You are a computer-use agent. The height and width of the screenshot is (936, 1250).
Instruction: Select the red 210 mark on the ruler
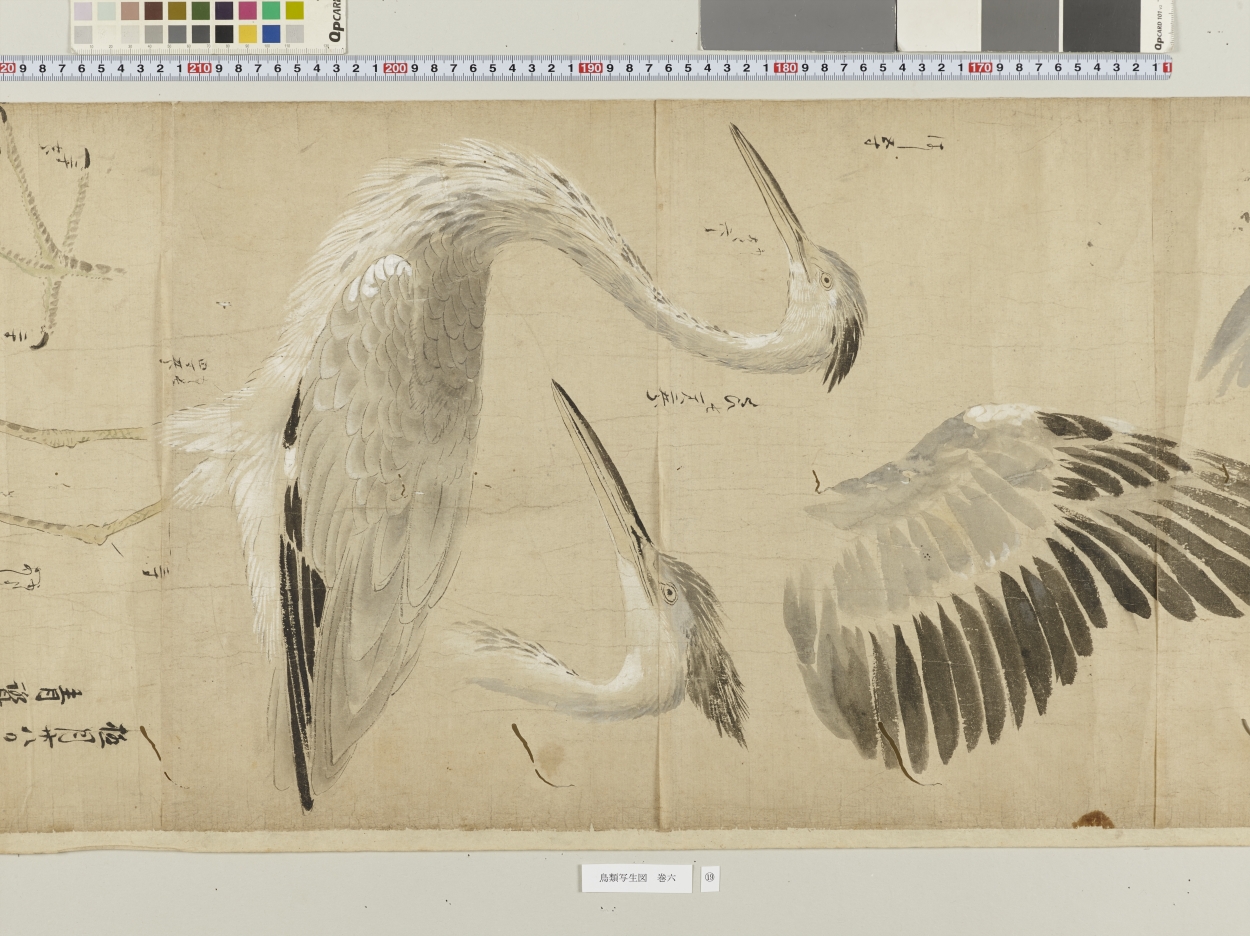pyautogui.click(x=199, y=69)
